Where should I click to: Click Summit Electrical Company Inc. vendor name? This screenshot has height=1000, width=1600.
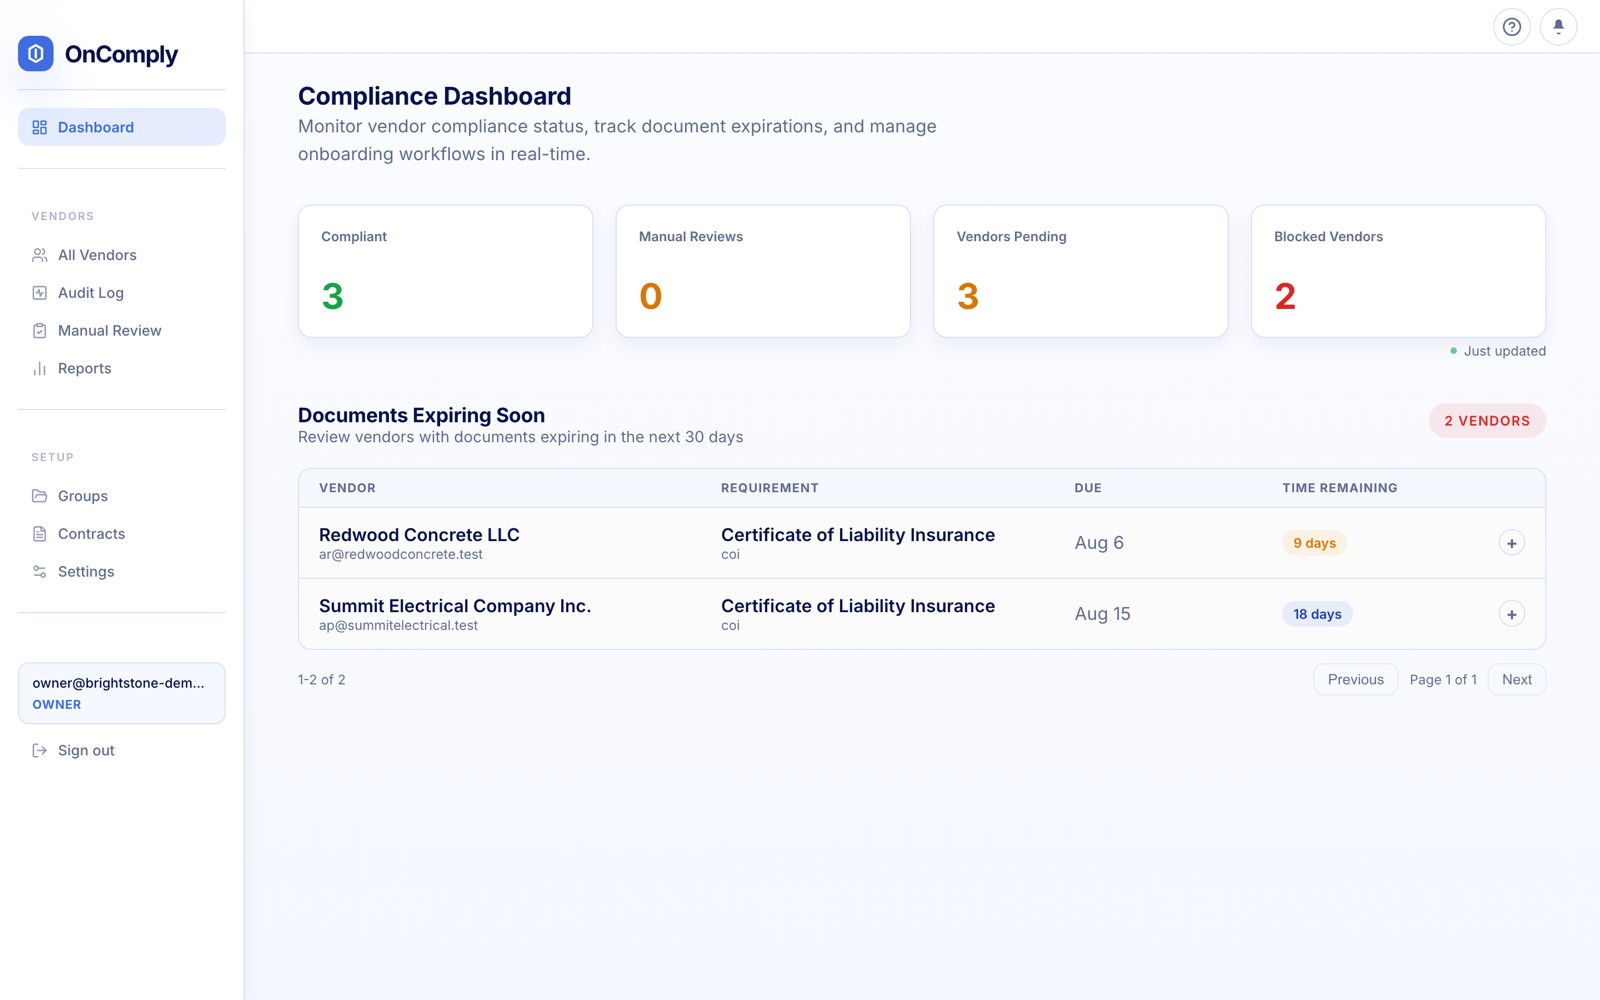455,606
